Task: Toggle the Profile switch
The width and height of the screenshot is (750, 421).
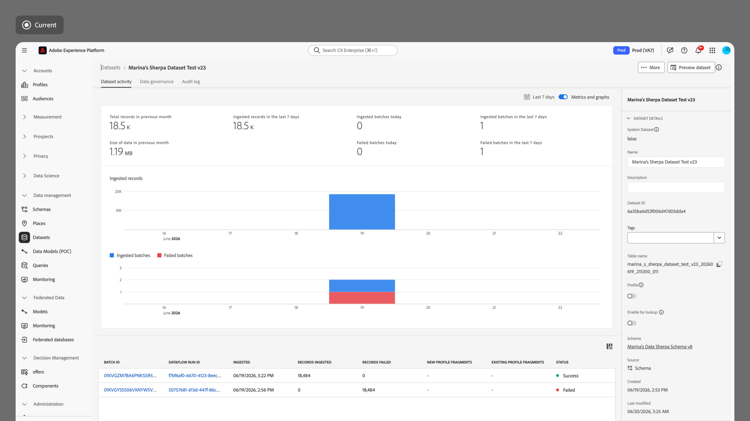Action: coord(631,296)
